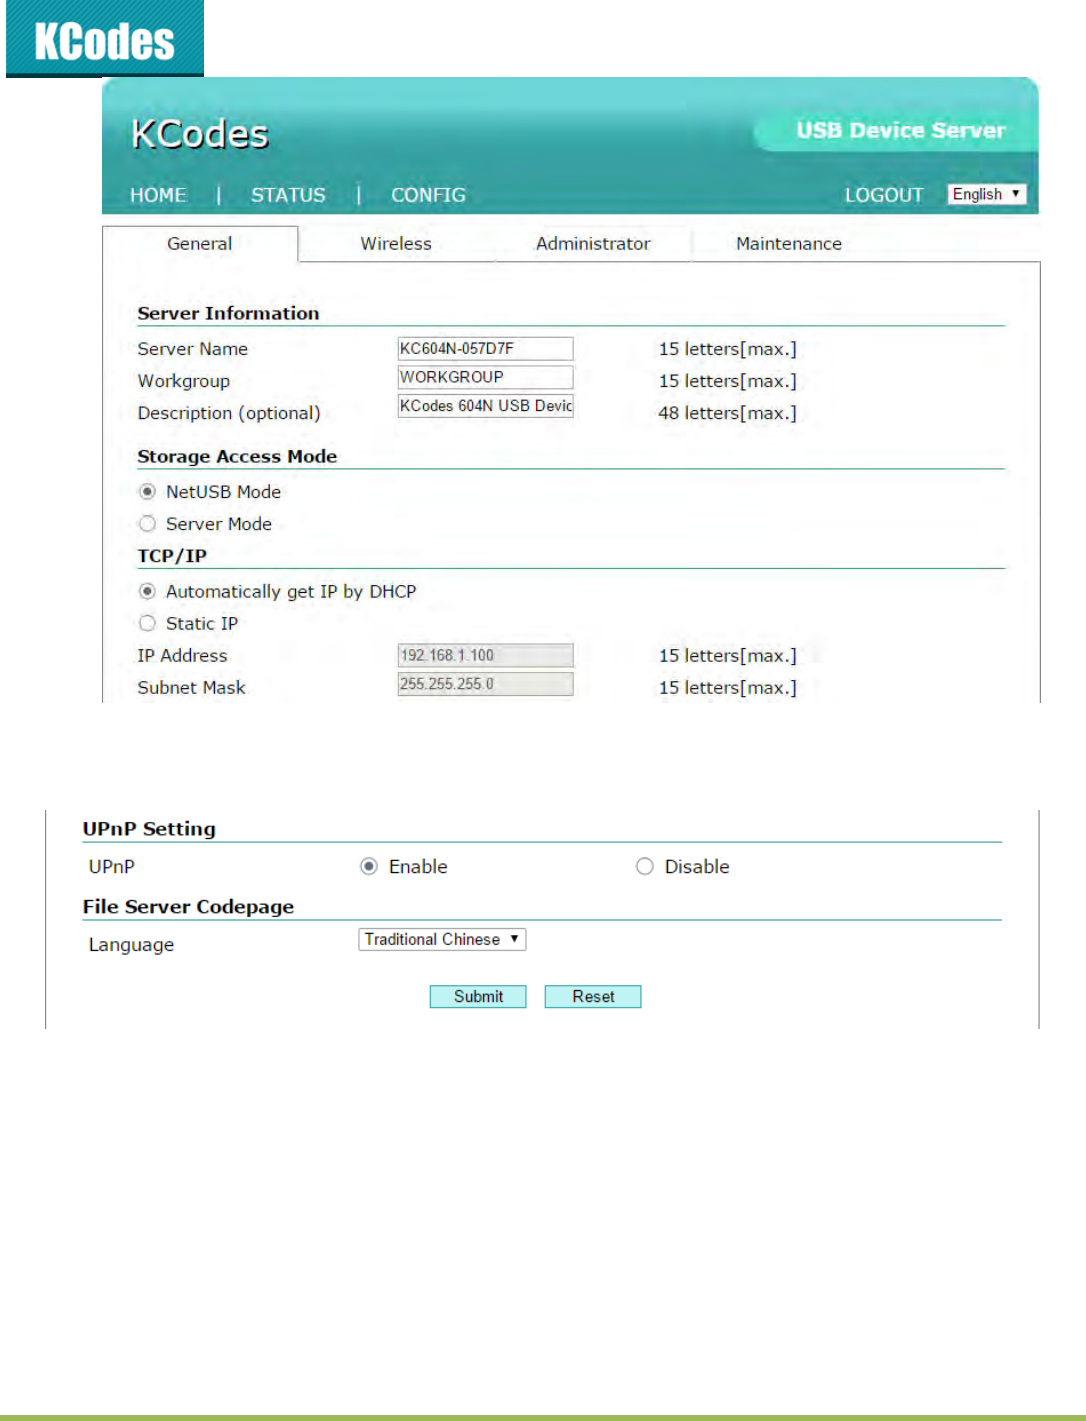Select Automatically get IP by DHCP
The height and width of the screenshot is (1421, 1086).
147,592
